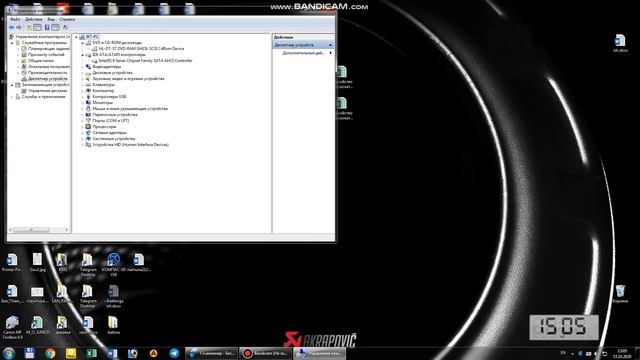Select the Мониторы category
The width and height of the screenshot is (640, 360).
[102, 102]
